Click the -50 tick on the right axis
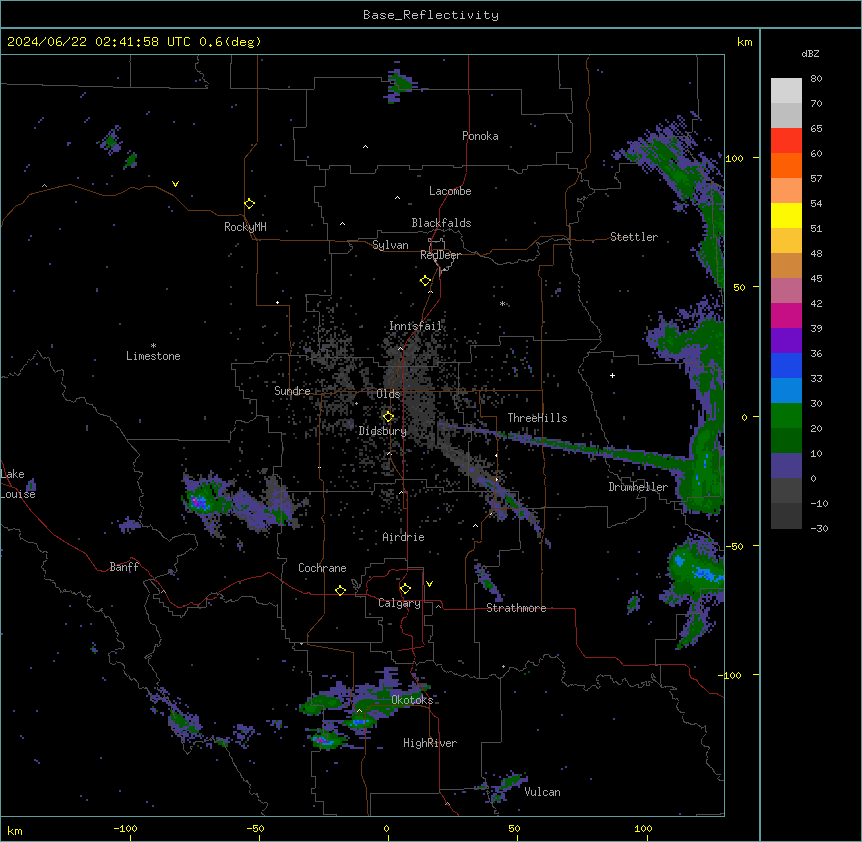 [x=734, y=546]
